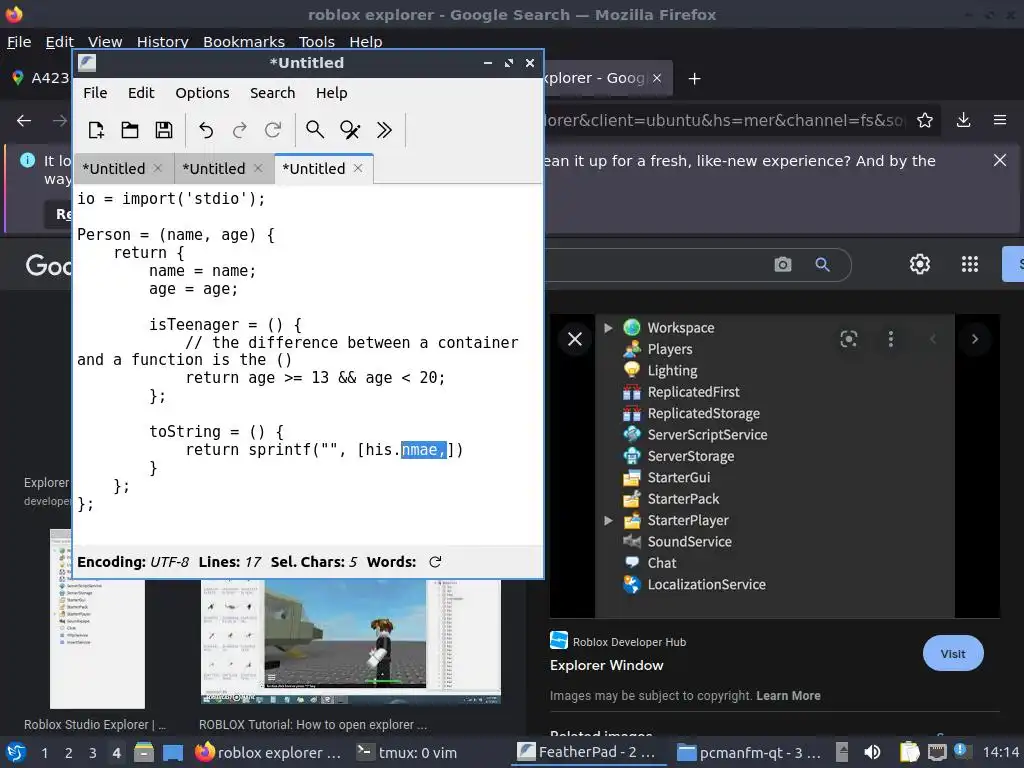This screenshot has width=1024, height=768.
Task: Open FeatherPad's File menu
Action: [95, 93]
